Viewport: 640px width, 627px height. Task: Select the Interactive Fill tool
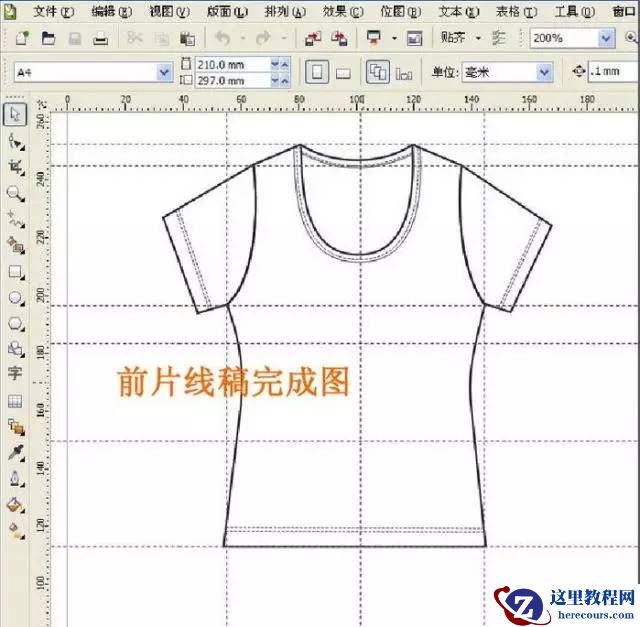[x=16, y=530]
